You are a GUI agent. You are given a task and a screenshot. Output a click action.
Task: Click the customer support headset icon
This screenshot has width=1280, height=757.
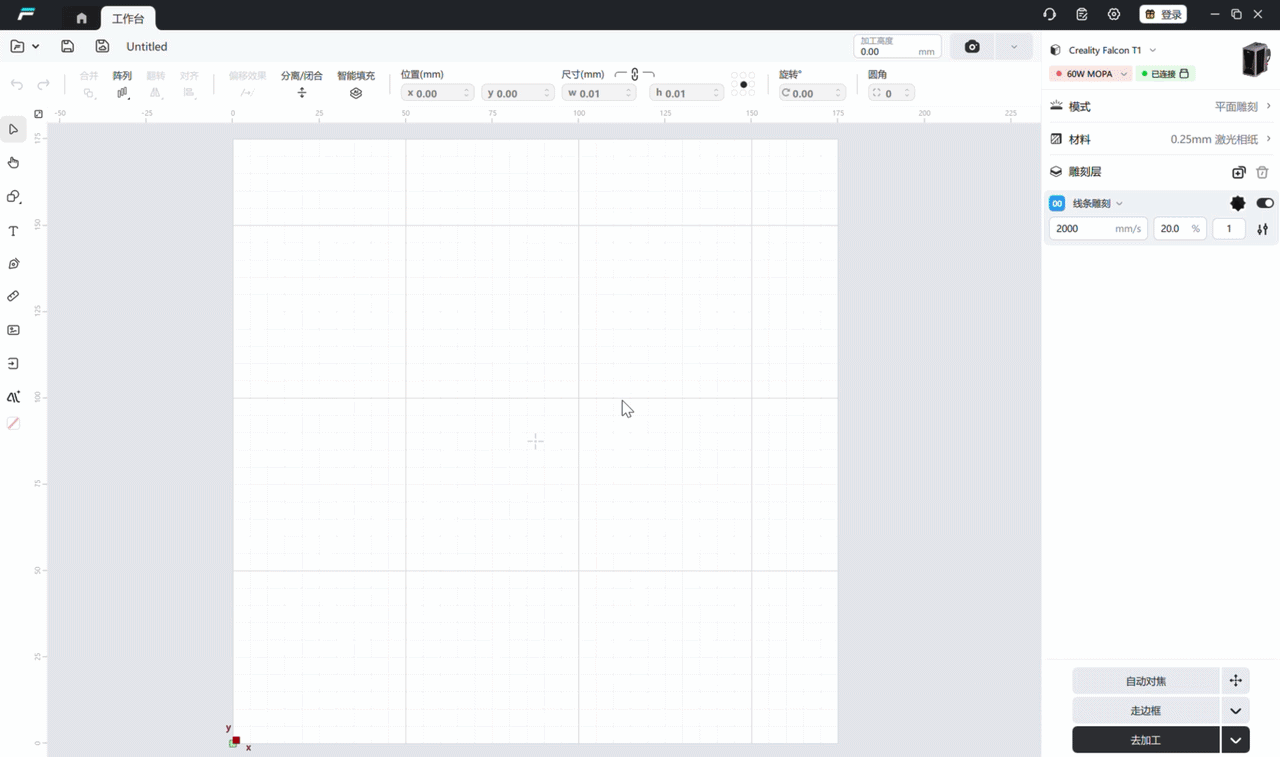point(1049,14)
